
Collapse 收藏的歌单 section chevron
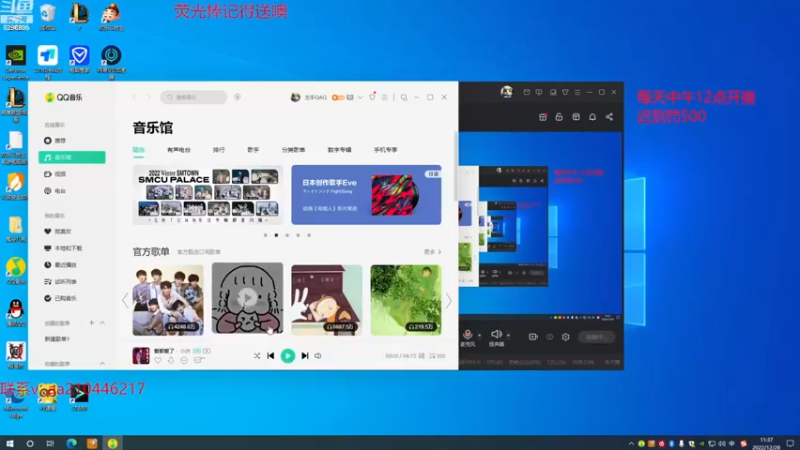(x=102, y=364)
